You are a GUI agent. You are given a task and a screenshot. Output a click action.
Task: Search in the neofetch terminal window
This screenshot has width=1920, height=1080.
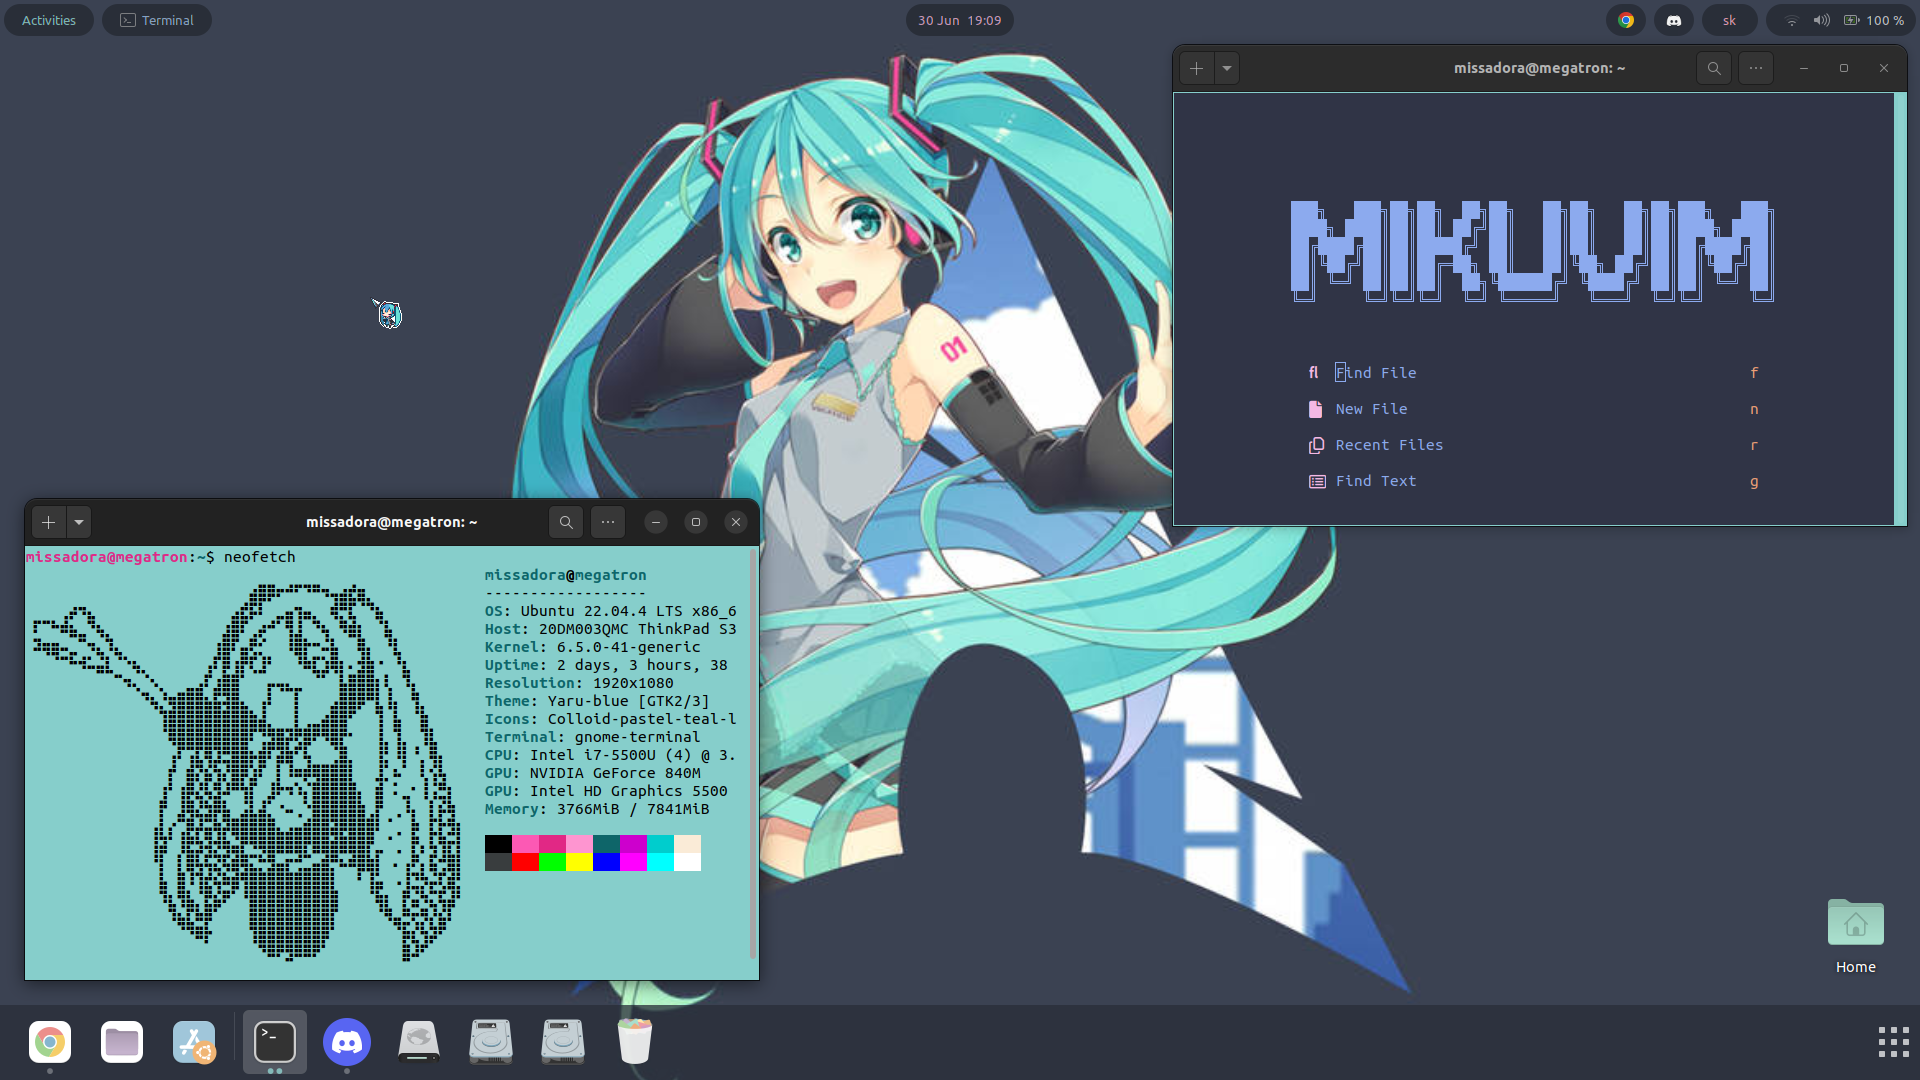(566, 522)
